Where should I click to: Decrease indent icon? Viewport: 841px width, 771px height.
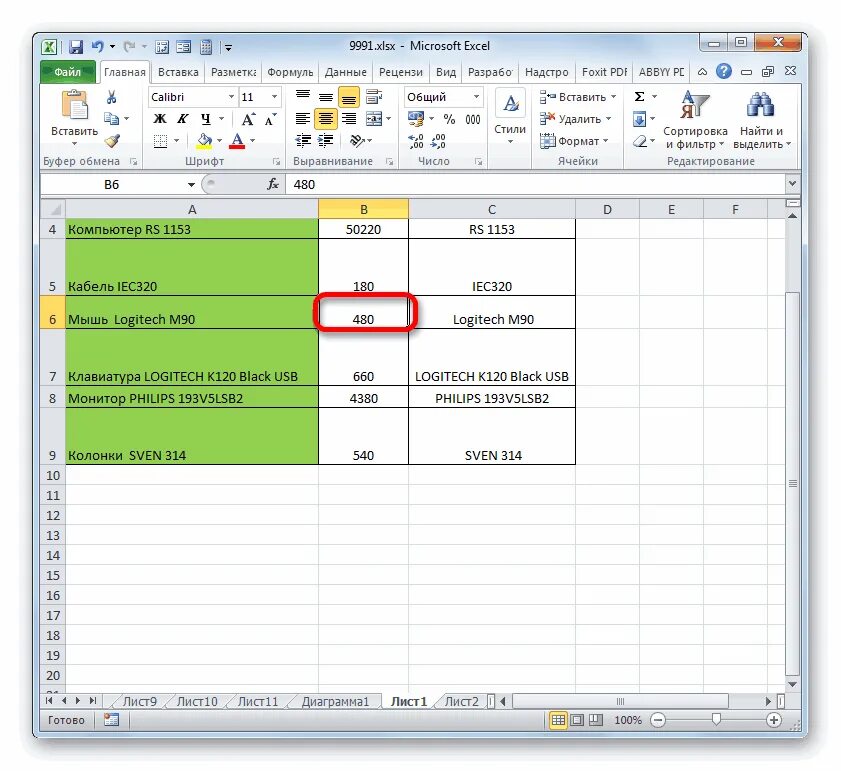click(303, 141)
